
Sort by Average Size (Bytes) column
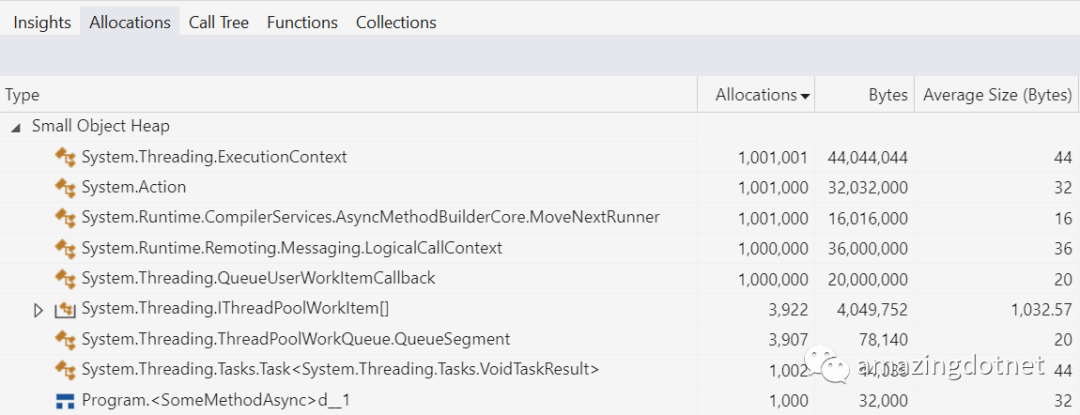coord(997,95)
